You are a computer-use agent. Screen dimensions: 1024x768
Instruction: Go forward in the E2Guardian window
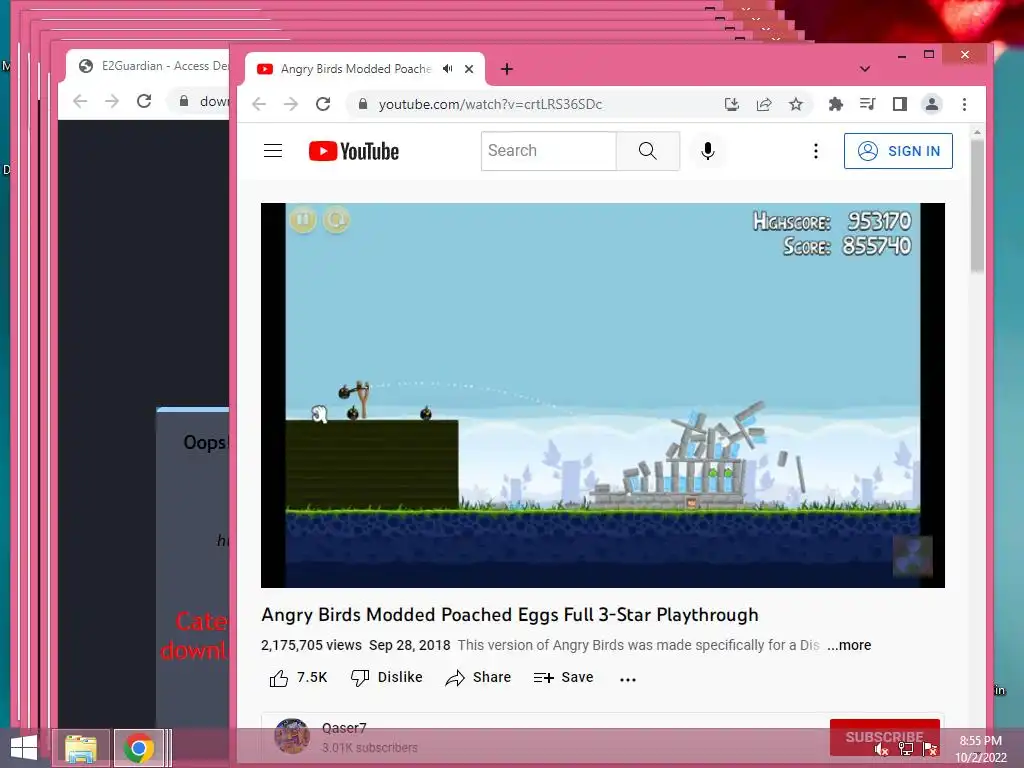tap(112, 101)
